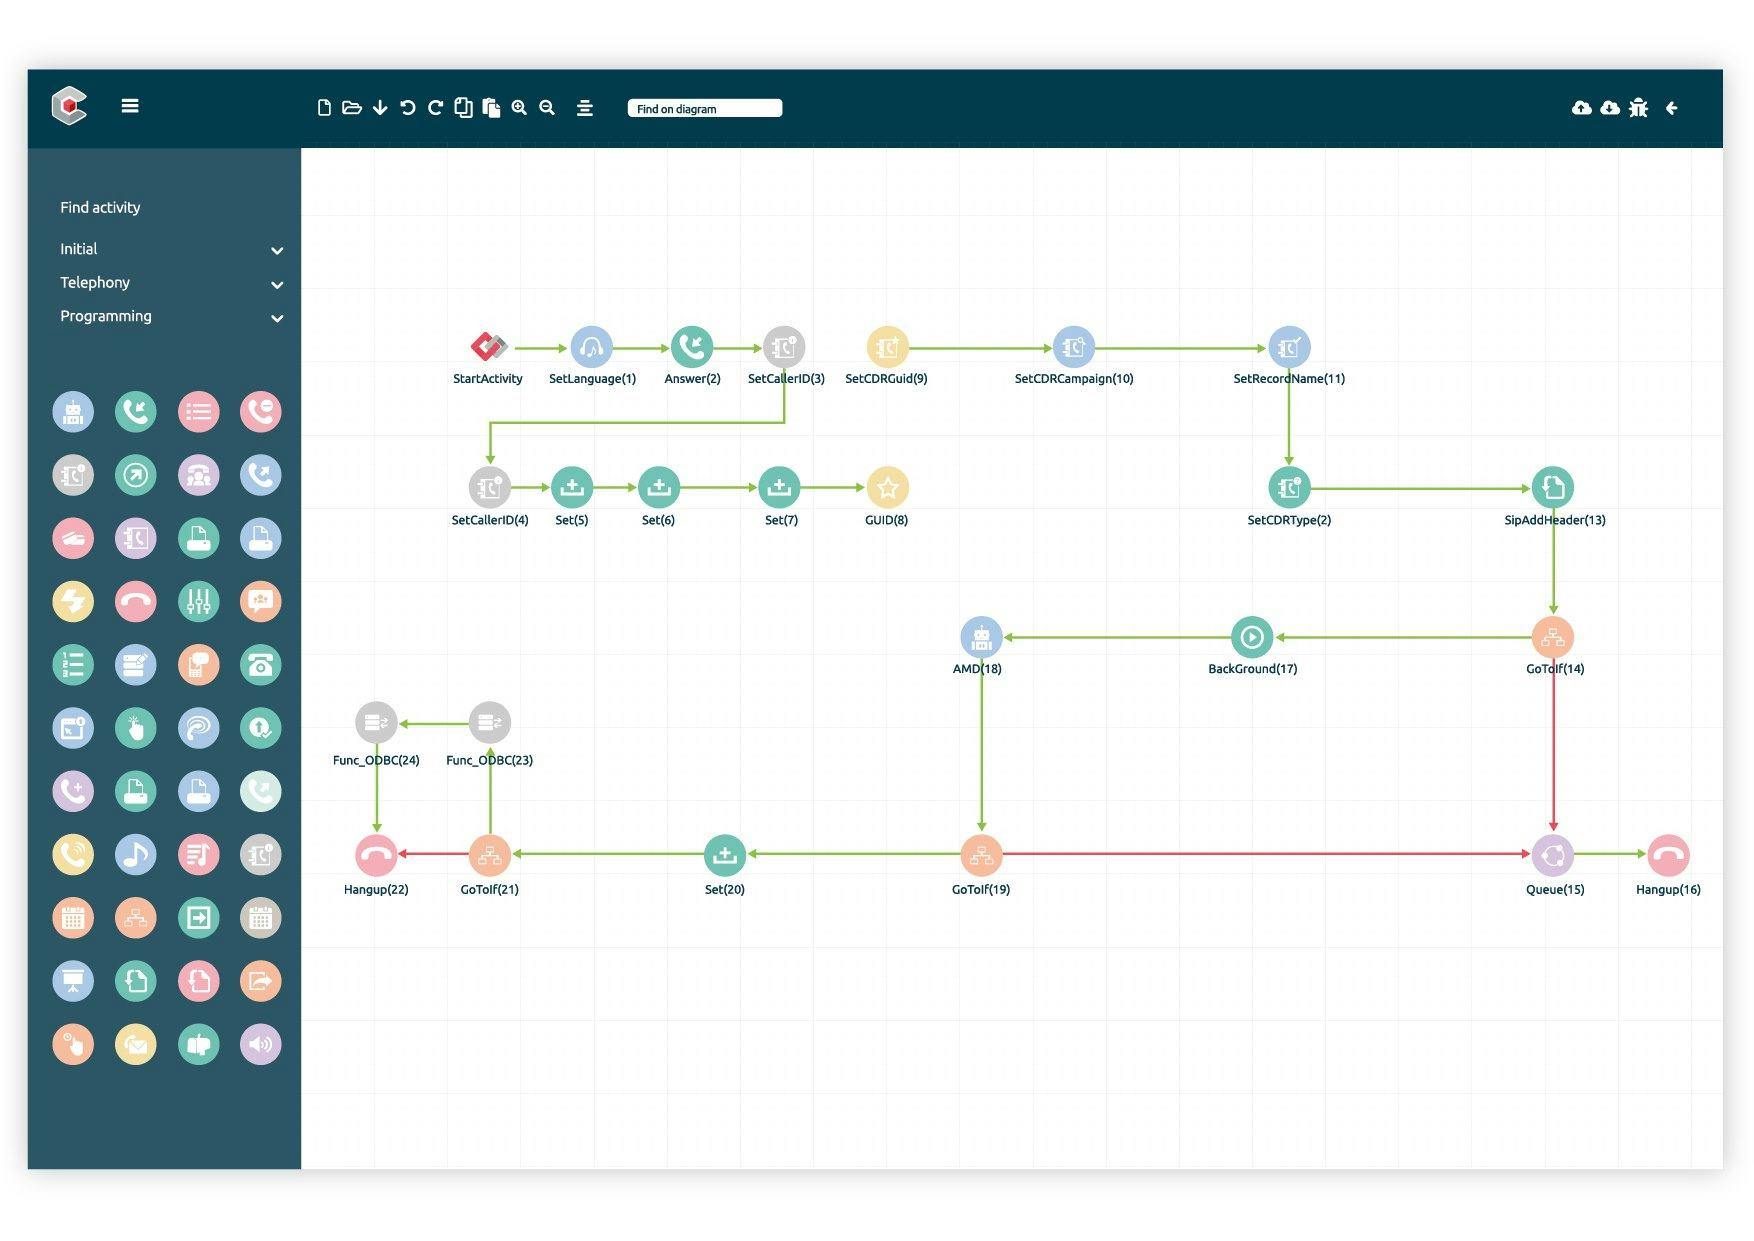Copy the selected activity
This screenshot has width=1754, height=1241.
coord(463,108)
